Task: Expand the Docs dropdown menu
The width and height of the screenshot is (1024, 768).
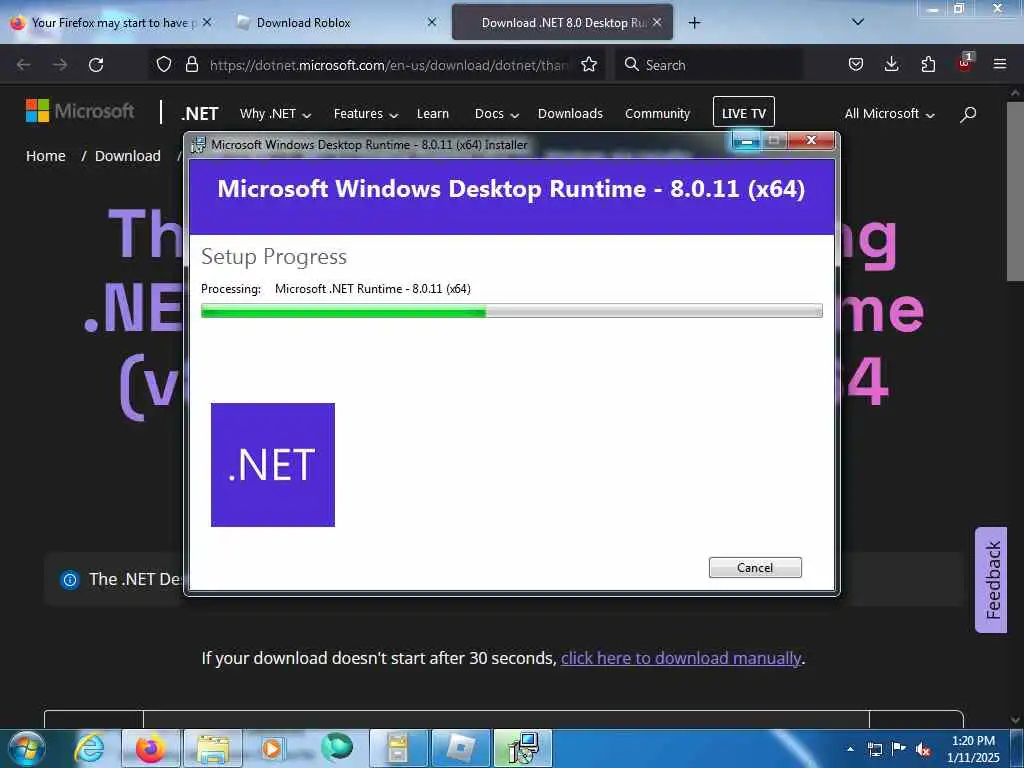Action: [x=496, y=114]
